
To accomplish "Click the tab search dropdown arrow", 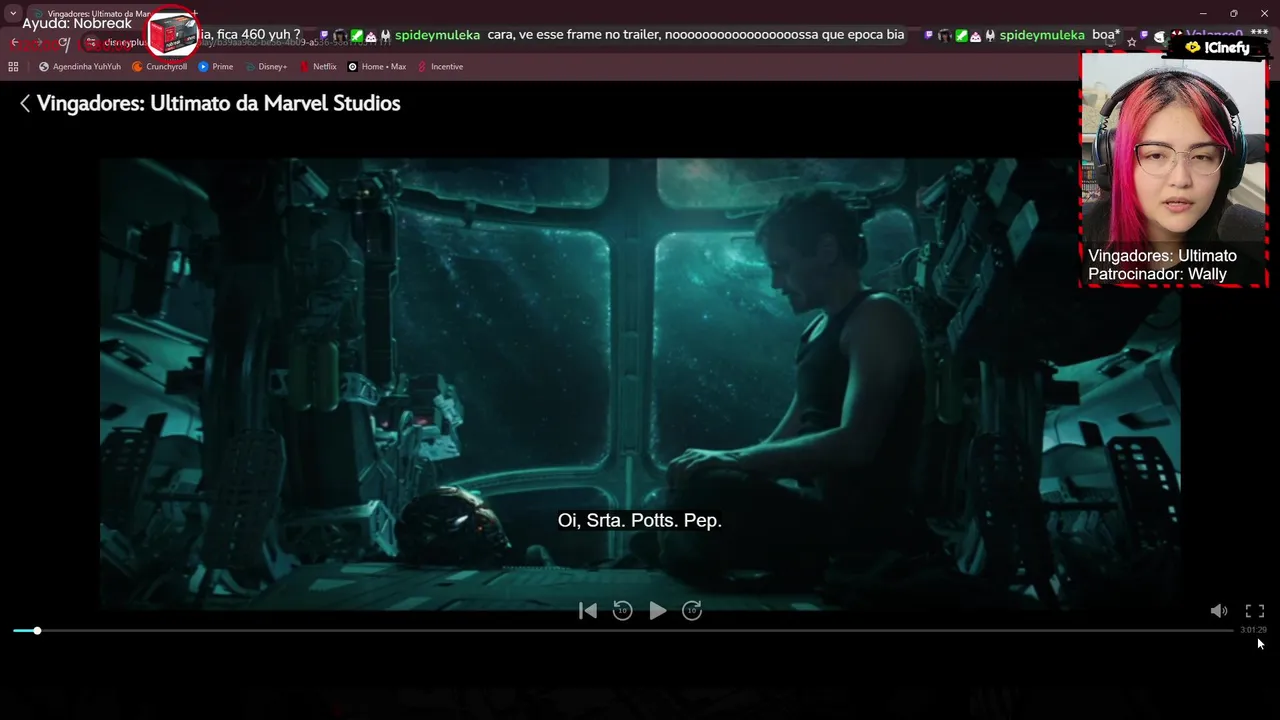I will coord(13,13).
